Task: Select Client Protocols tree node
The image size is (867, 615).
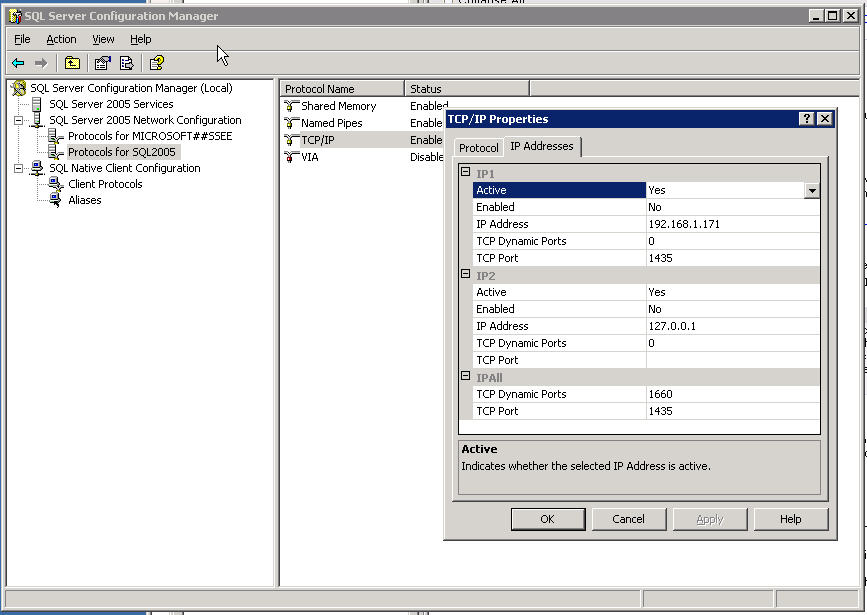Action: click(x=105, y=184)
